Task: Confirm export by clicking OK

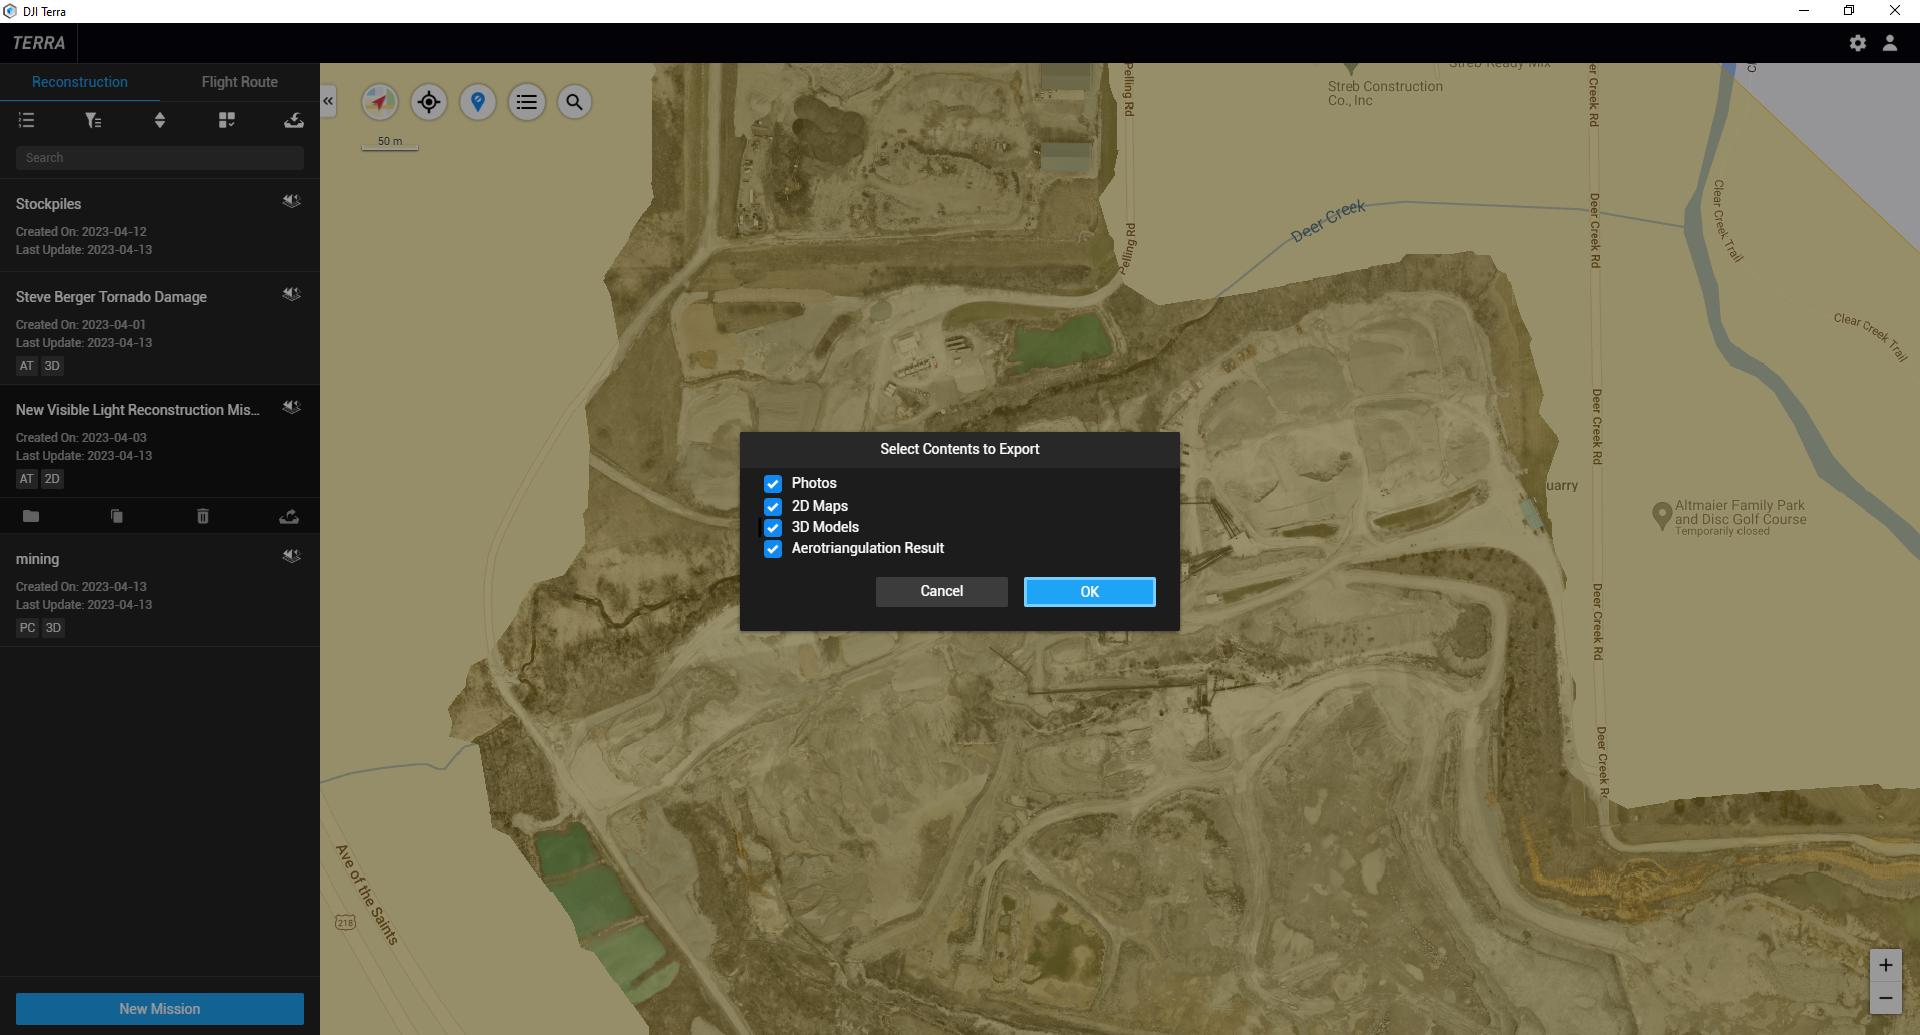Action: 1089,591
